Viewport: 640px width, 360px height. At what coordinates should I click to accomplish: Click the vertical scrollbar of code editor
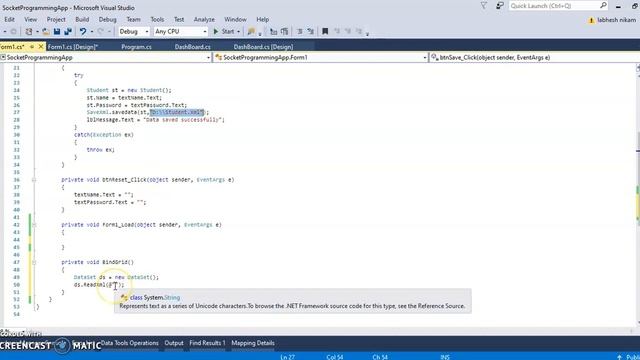click(638, 195)
